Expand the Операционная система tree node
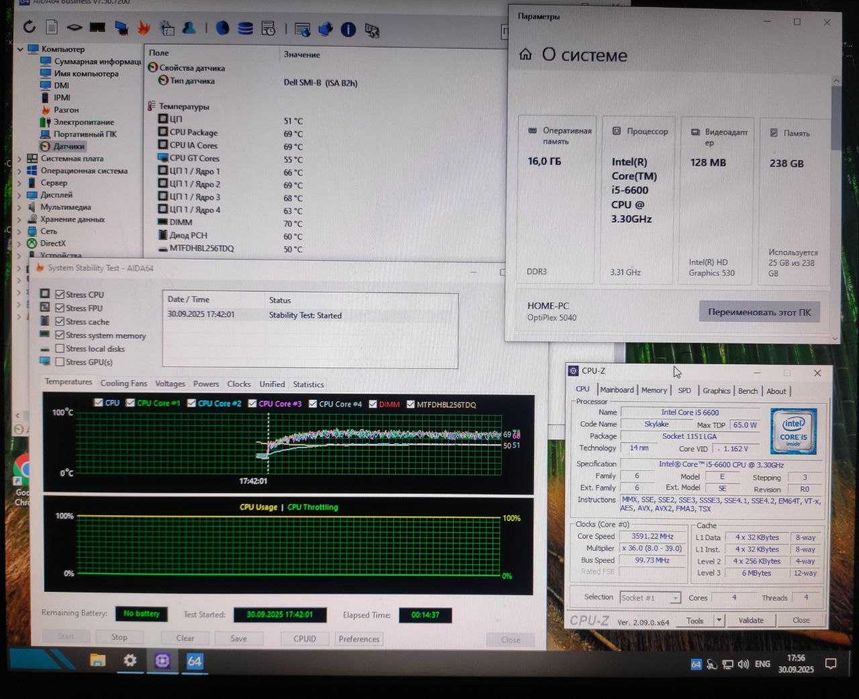The image size is (859, 699). (x=20, y=170)
